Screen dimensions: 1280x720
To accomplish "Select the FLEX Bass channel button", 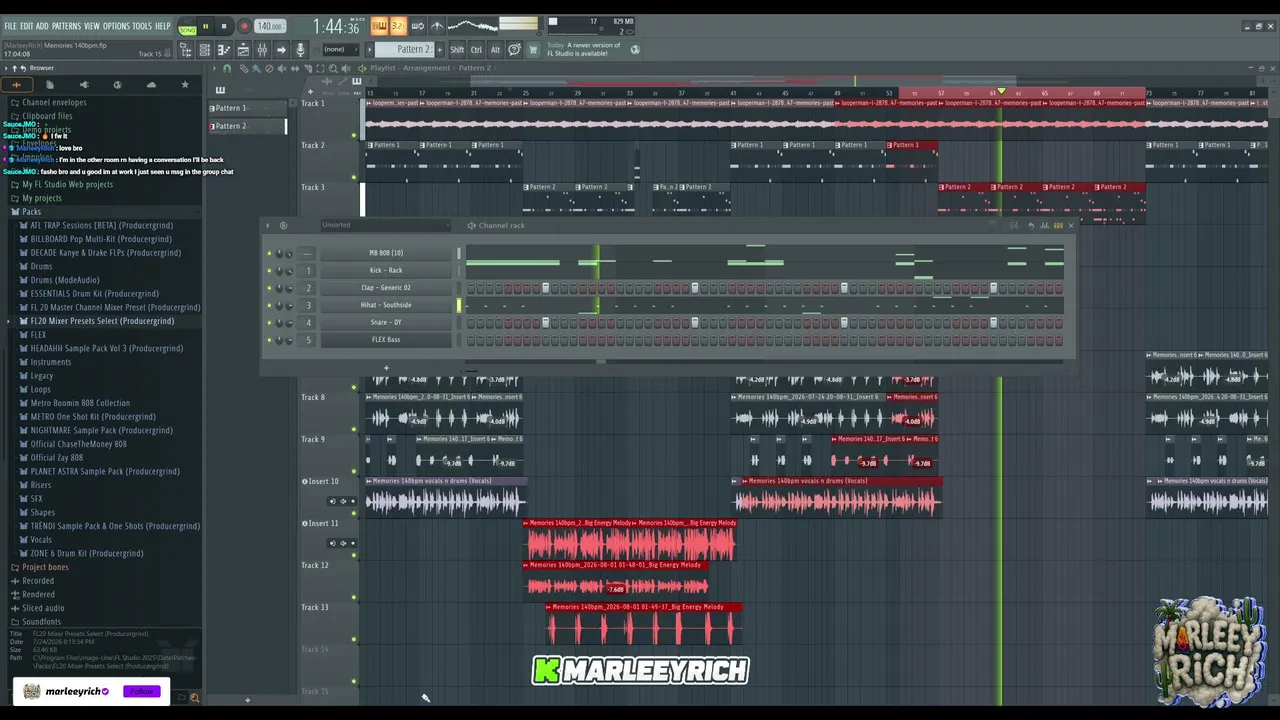I will [x=386, y=340].
